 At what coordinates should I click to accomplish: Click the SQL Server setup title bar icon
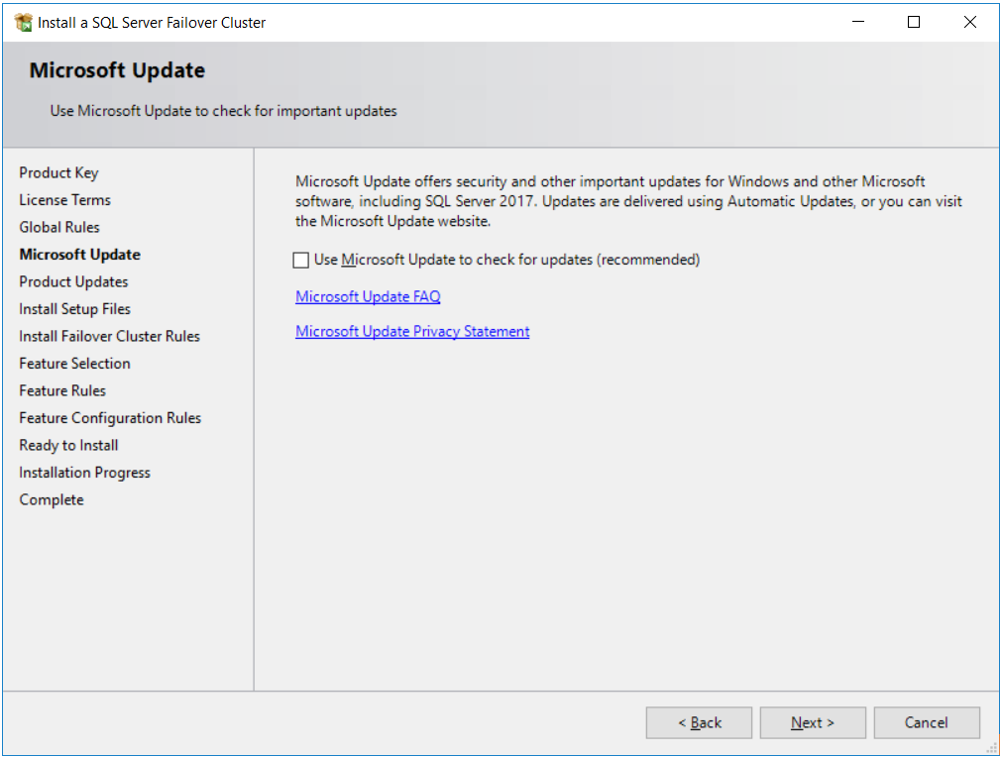point(24,22)
